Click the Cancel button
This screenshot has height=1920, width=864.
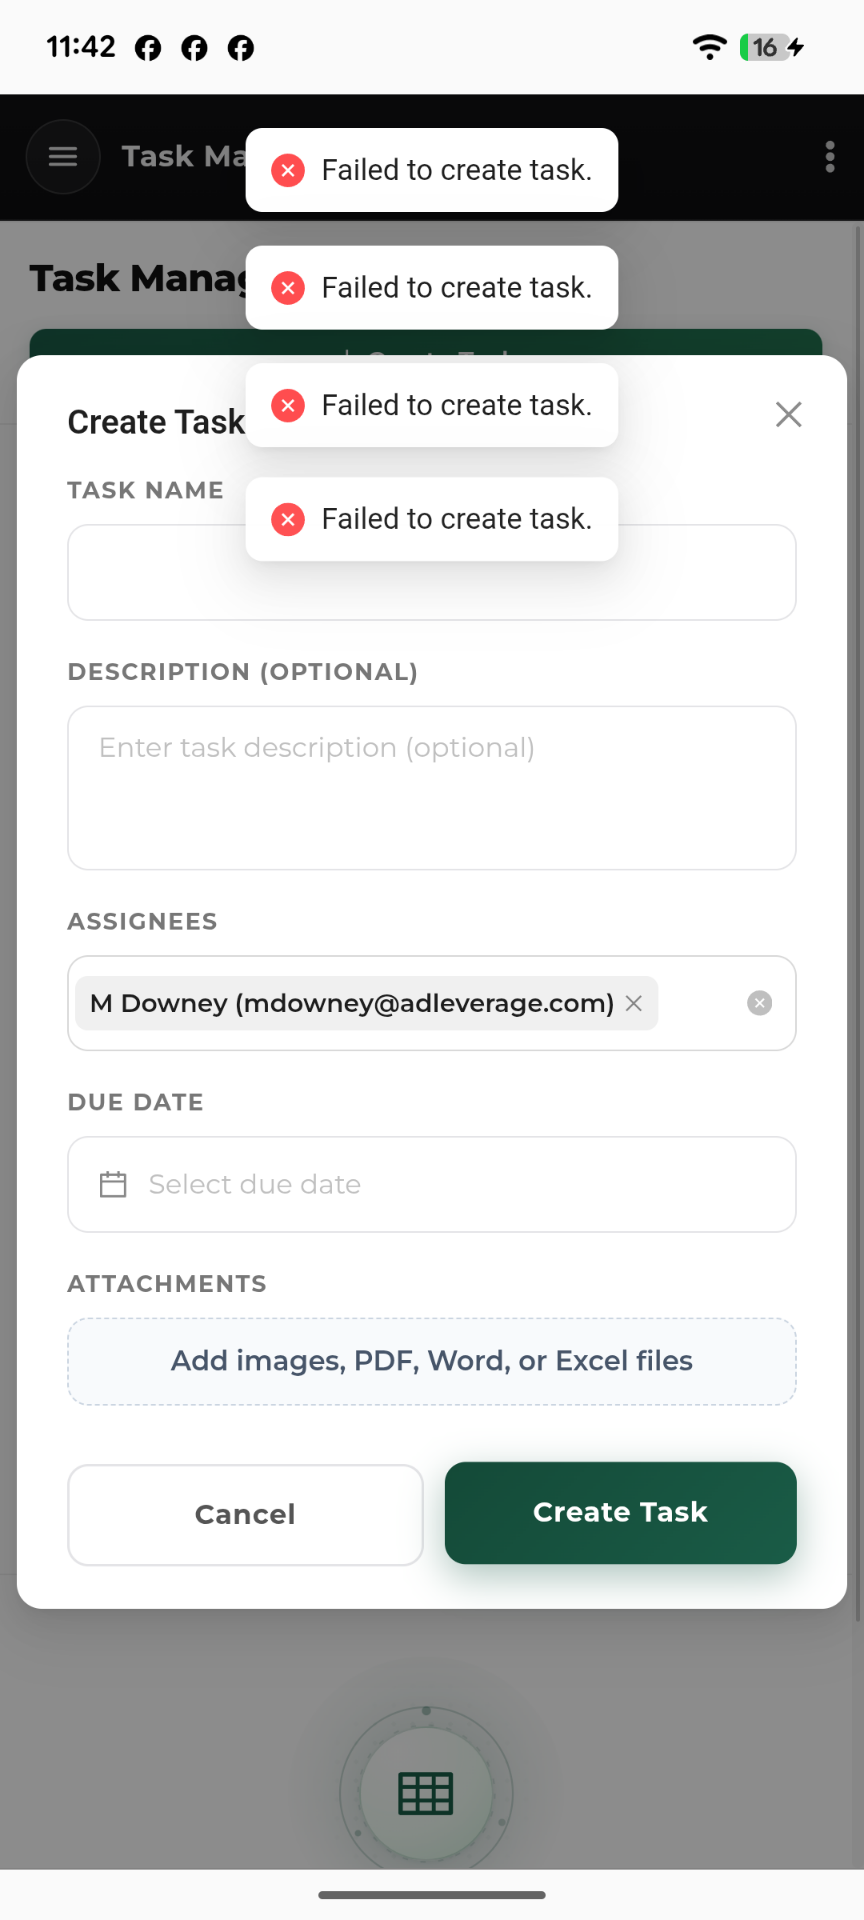coord(245,1514)
